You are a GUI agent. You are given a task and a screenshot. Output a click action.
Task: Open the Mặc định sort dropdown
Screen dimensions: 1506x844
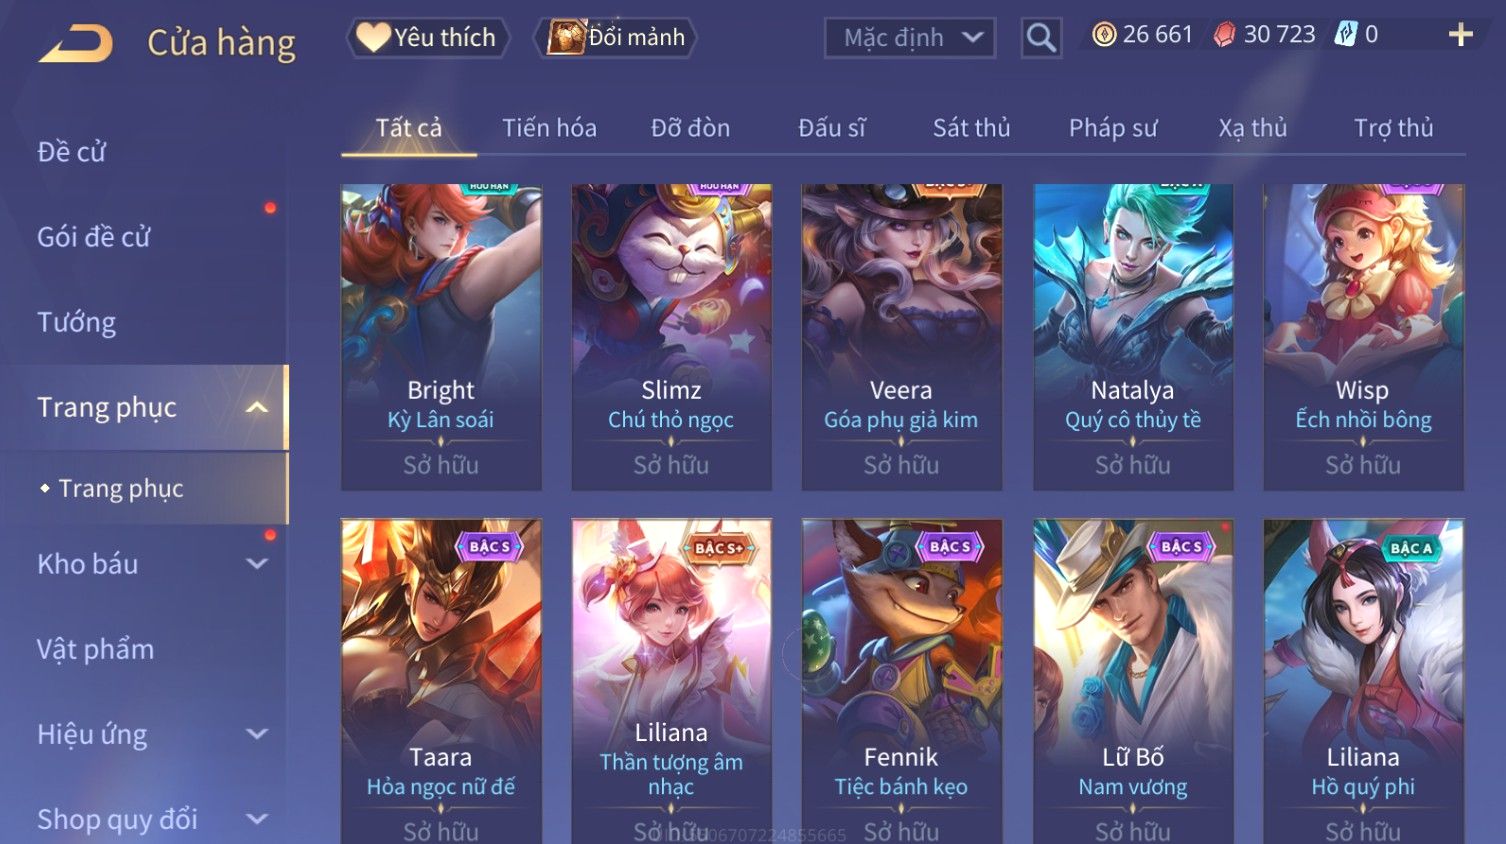[x=910, y=38]
